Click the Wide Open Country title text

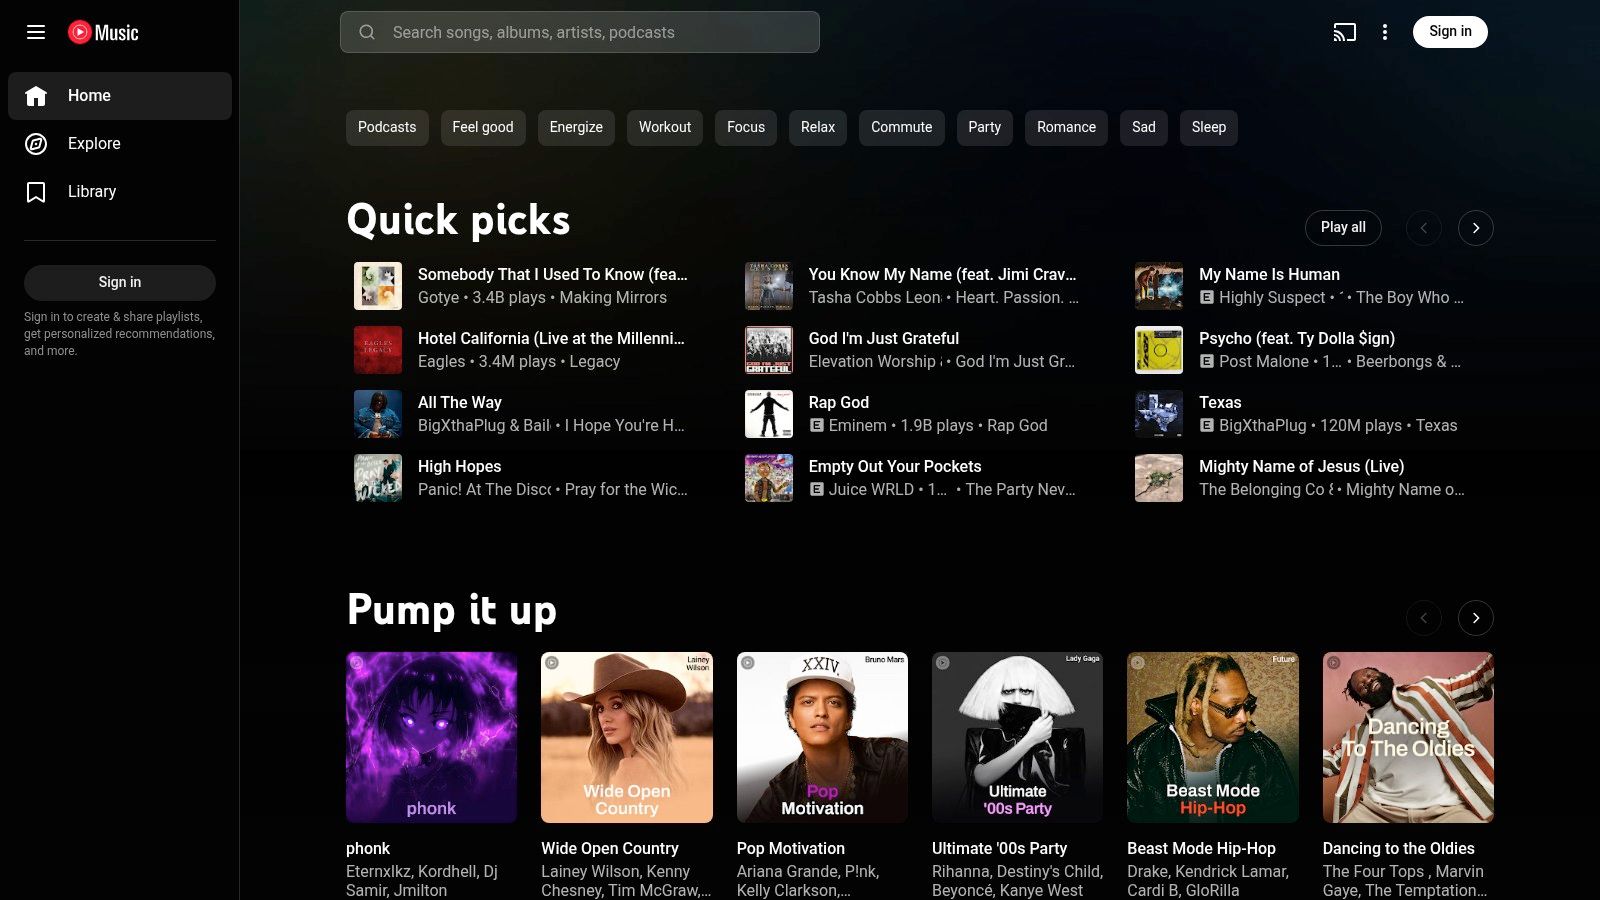pyautogui.click(x=610, y=849)
